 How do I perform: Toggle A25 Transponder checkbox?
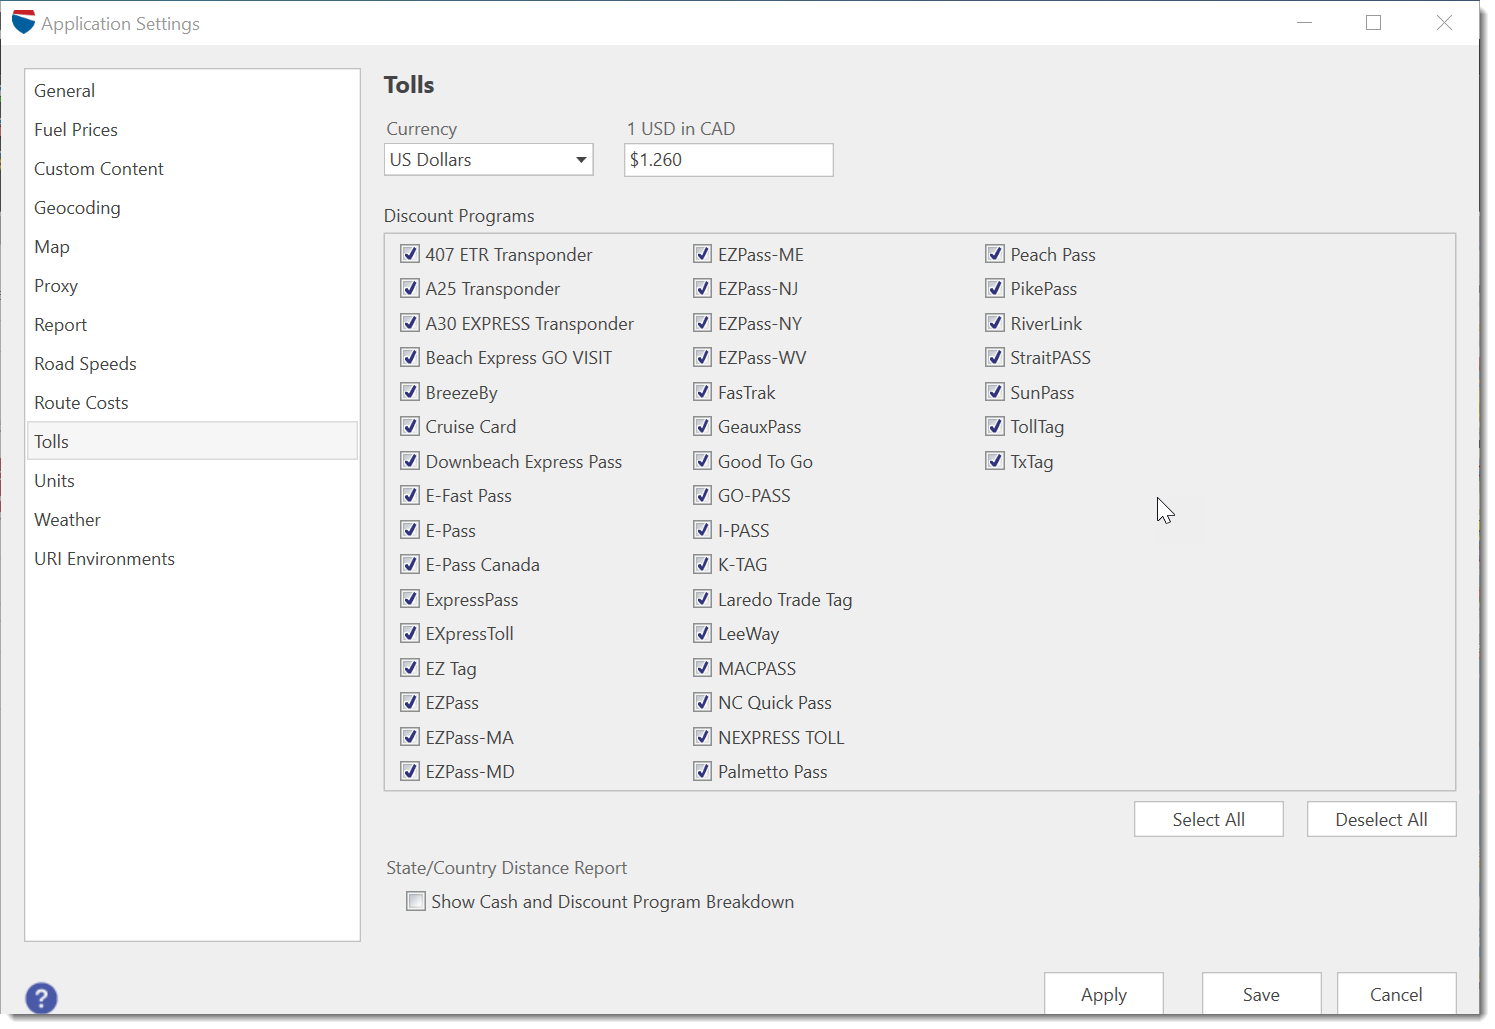pos(410,288)
